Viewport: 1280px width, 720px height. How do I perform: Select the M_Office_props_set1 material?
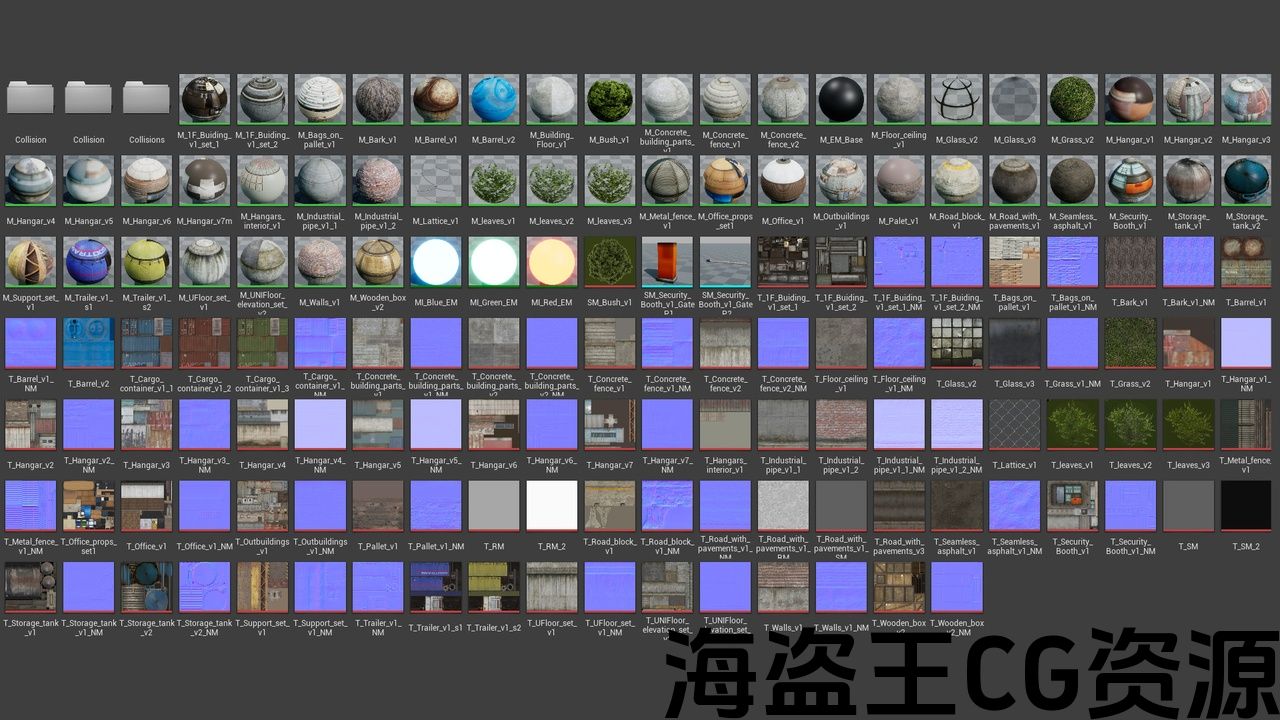pyautogui.click(x=726, y=180)
